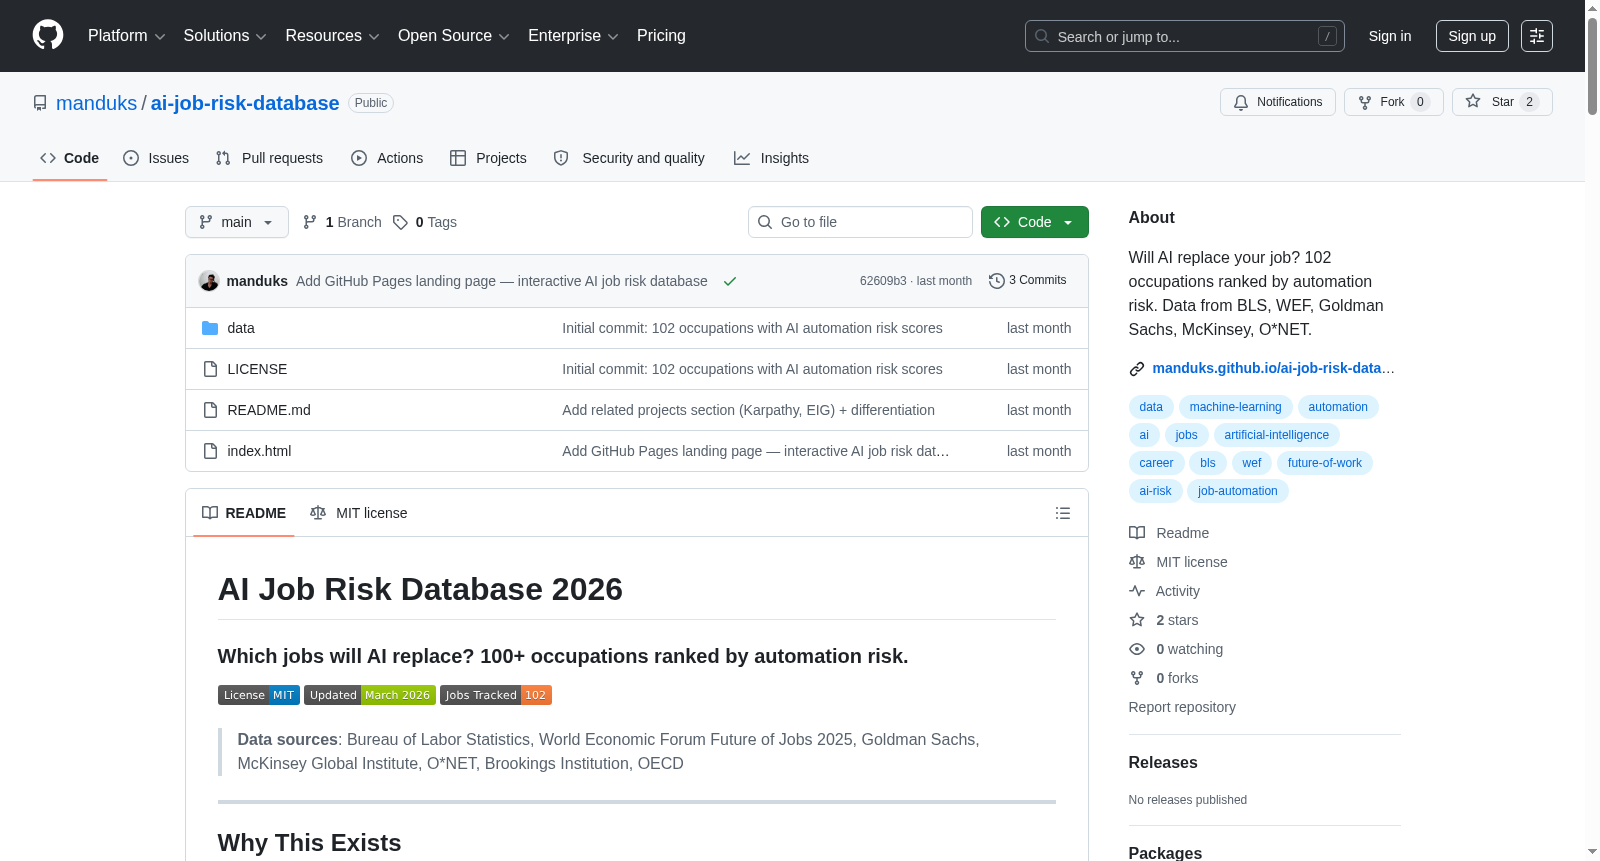1600x861 pixels.
Task: Open the Insights tab
Action: click(x=771, y=158)
